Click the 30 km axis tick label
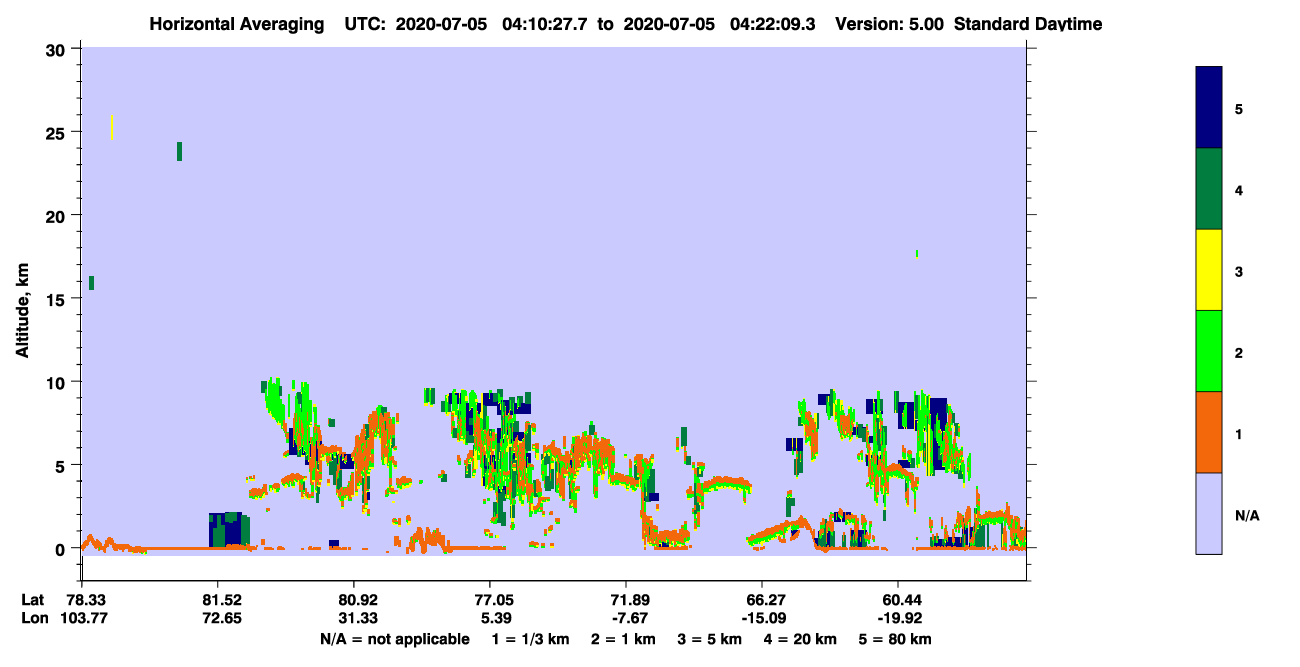 pos(58,49)
